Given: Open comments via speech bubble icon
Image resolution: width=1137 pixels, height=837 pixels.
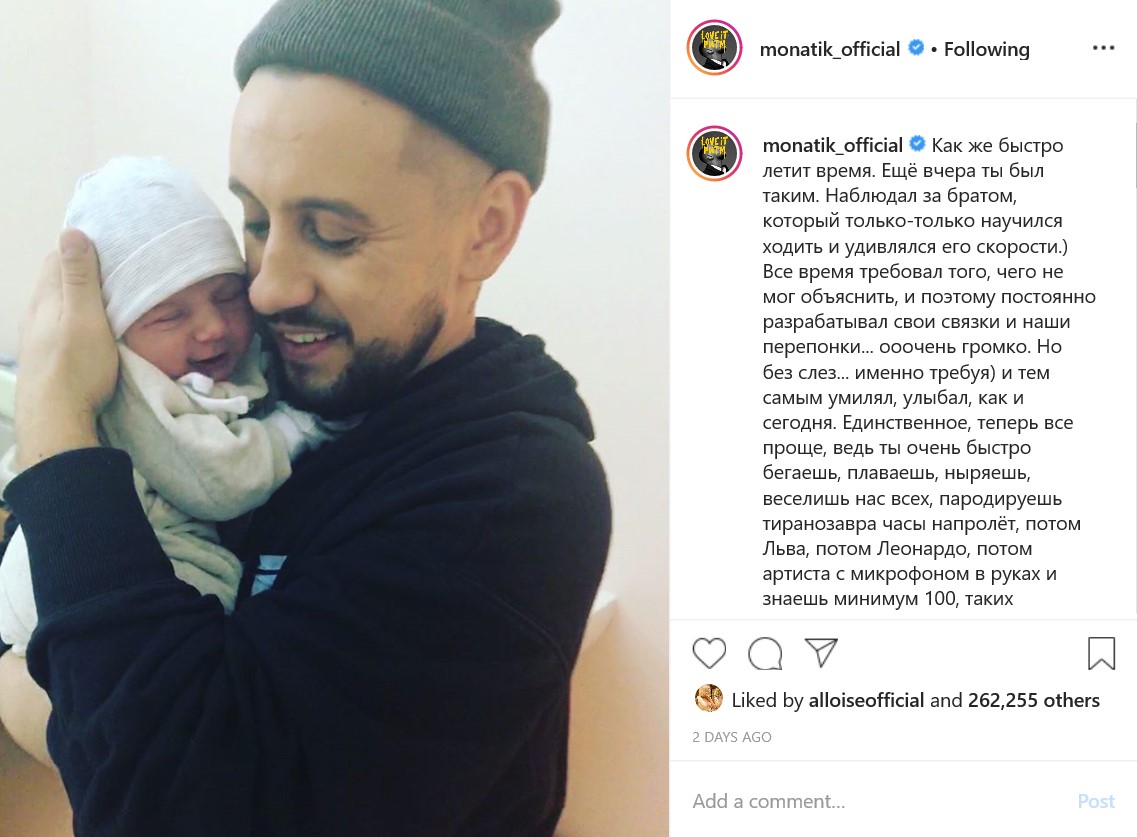Looking at the screenshot, I should pos(765,653).
